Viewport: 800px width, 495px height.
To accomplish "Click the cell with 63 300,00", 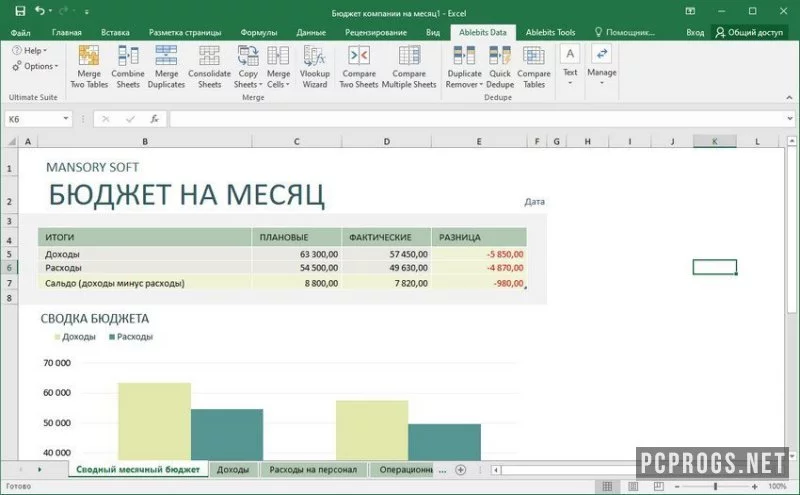I will pos(296,254).
